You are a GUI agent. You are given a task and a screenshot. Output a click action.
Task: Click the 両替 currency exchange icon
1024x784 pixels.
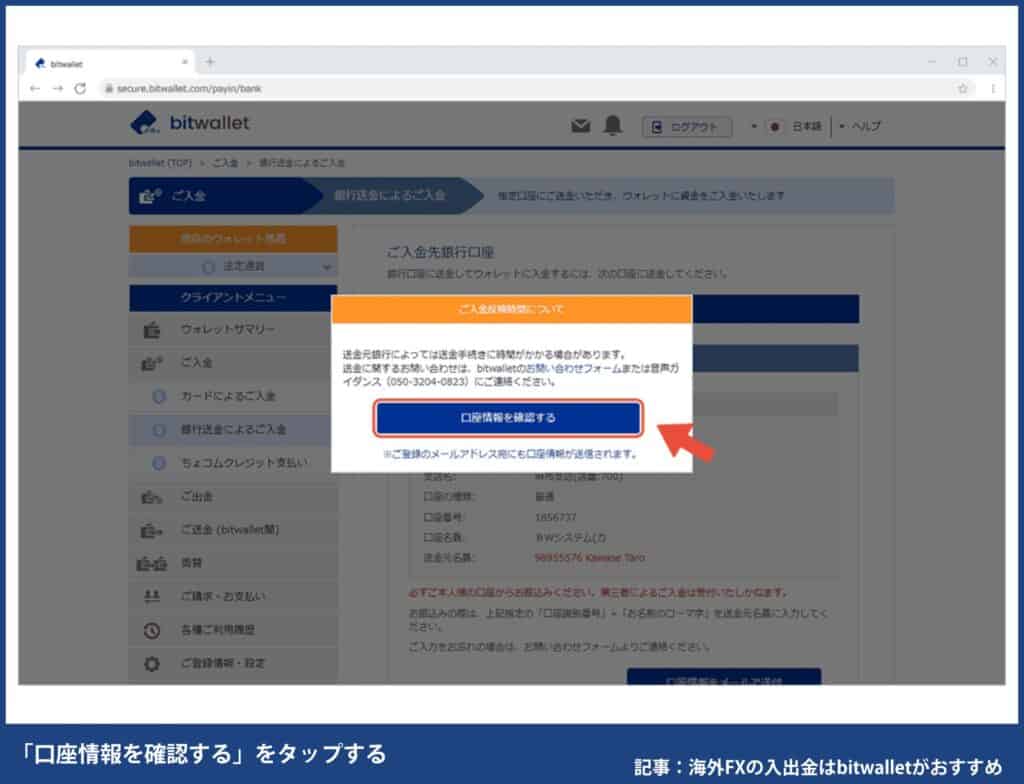pyautogui.click(x=152, y=563)
